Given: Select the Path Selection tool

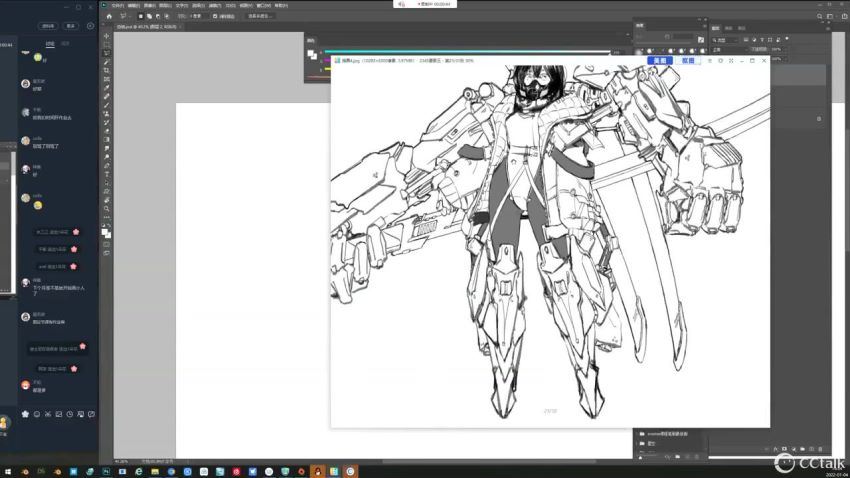Looking at the screenshot, I should [x=106, y=183].
